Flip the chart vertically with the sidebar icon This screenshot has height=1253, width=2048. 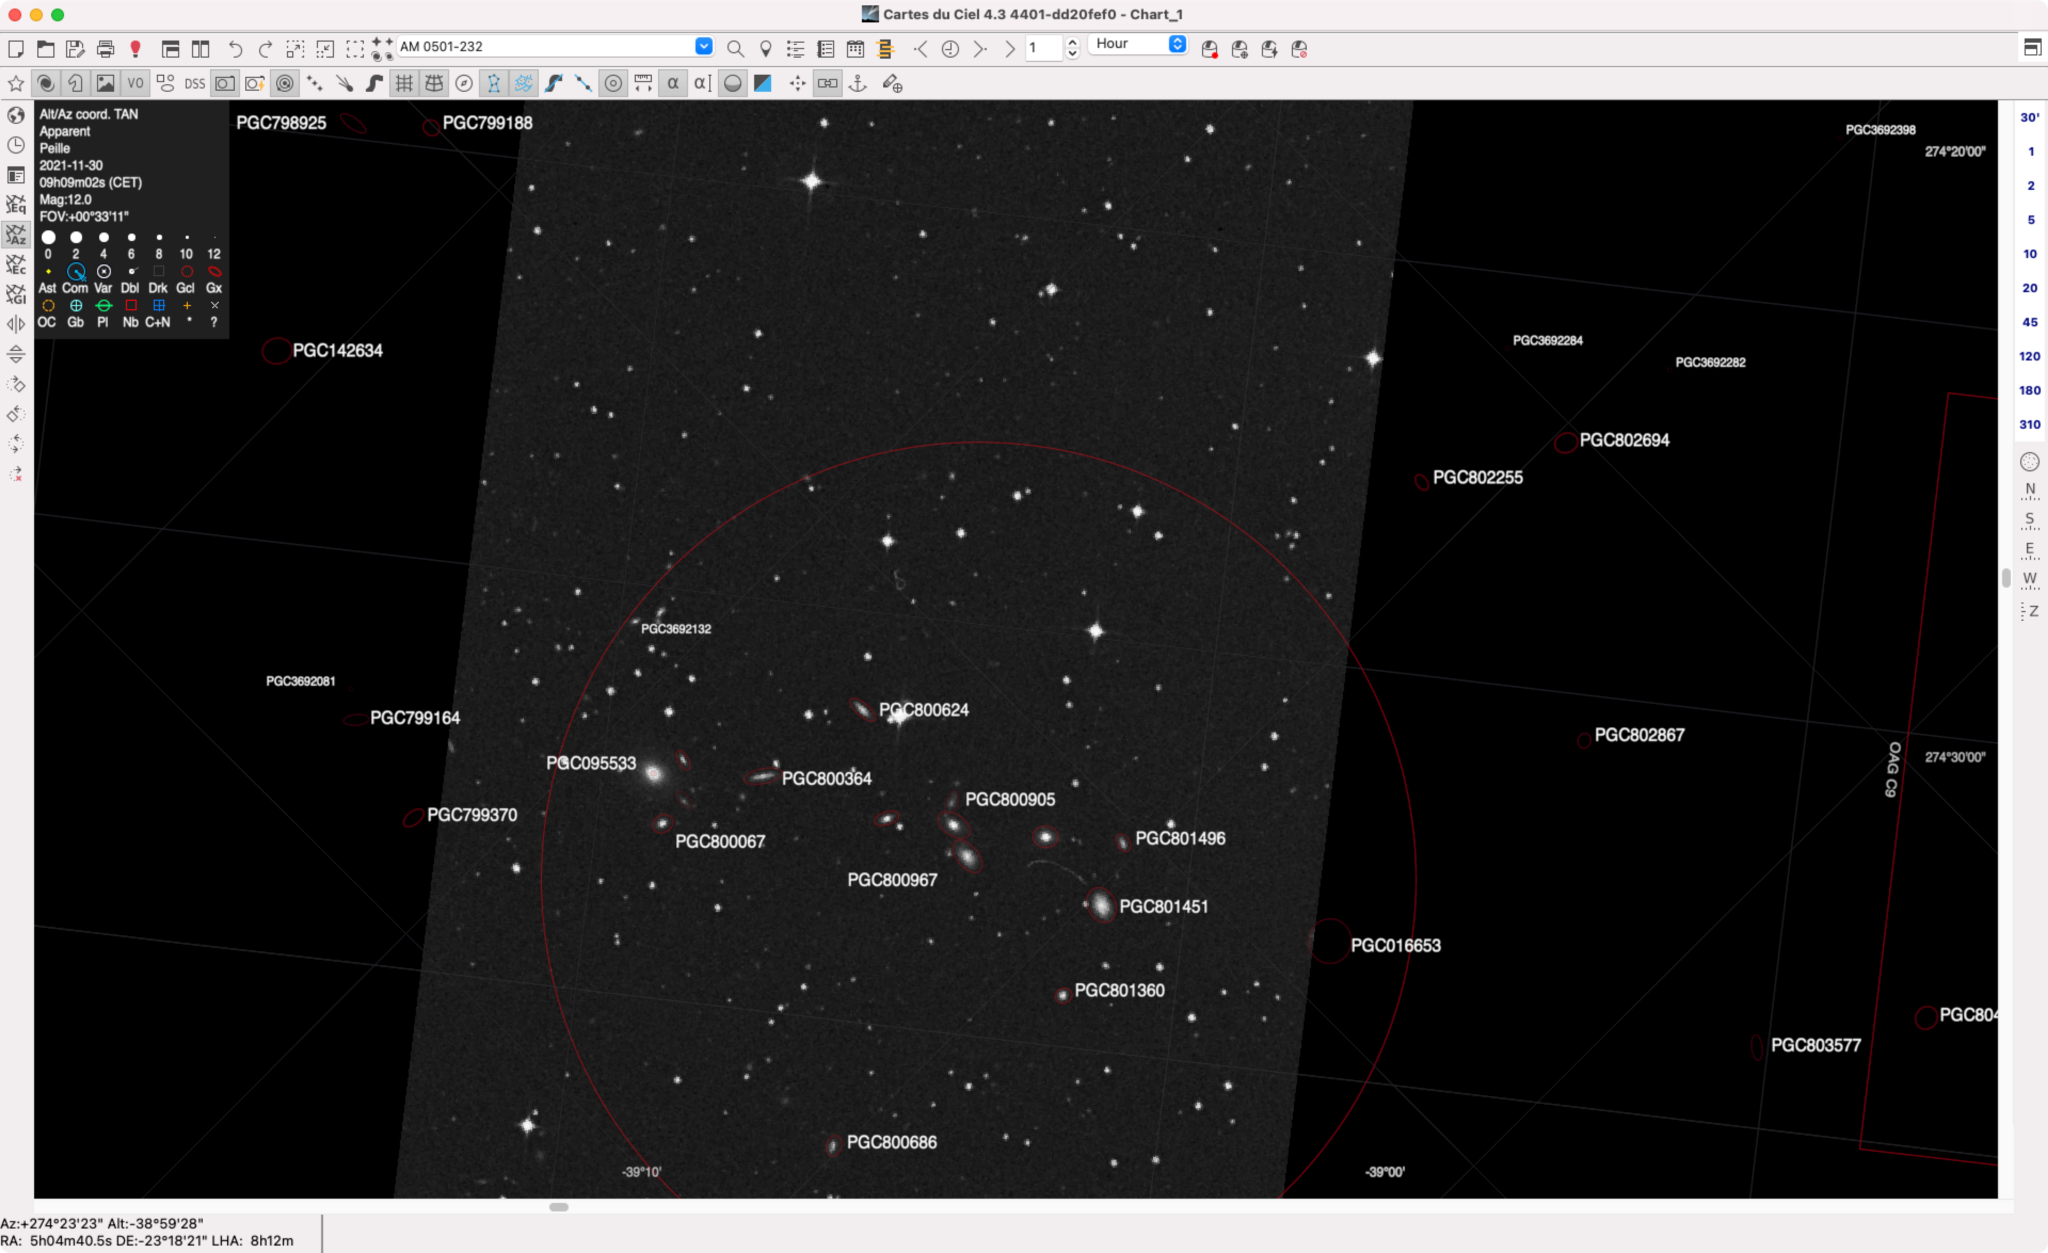pos(16,354)
